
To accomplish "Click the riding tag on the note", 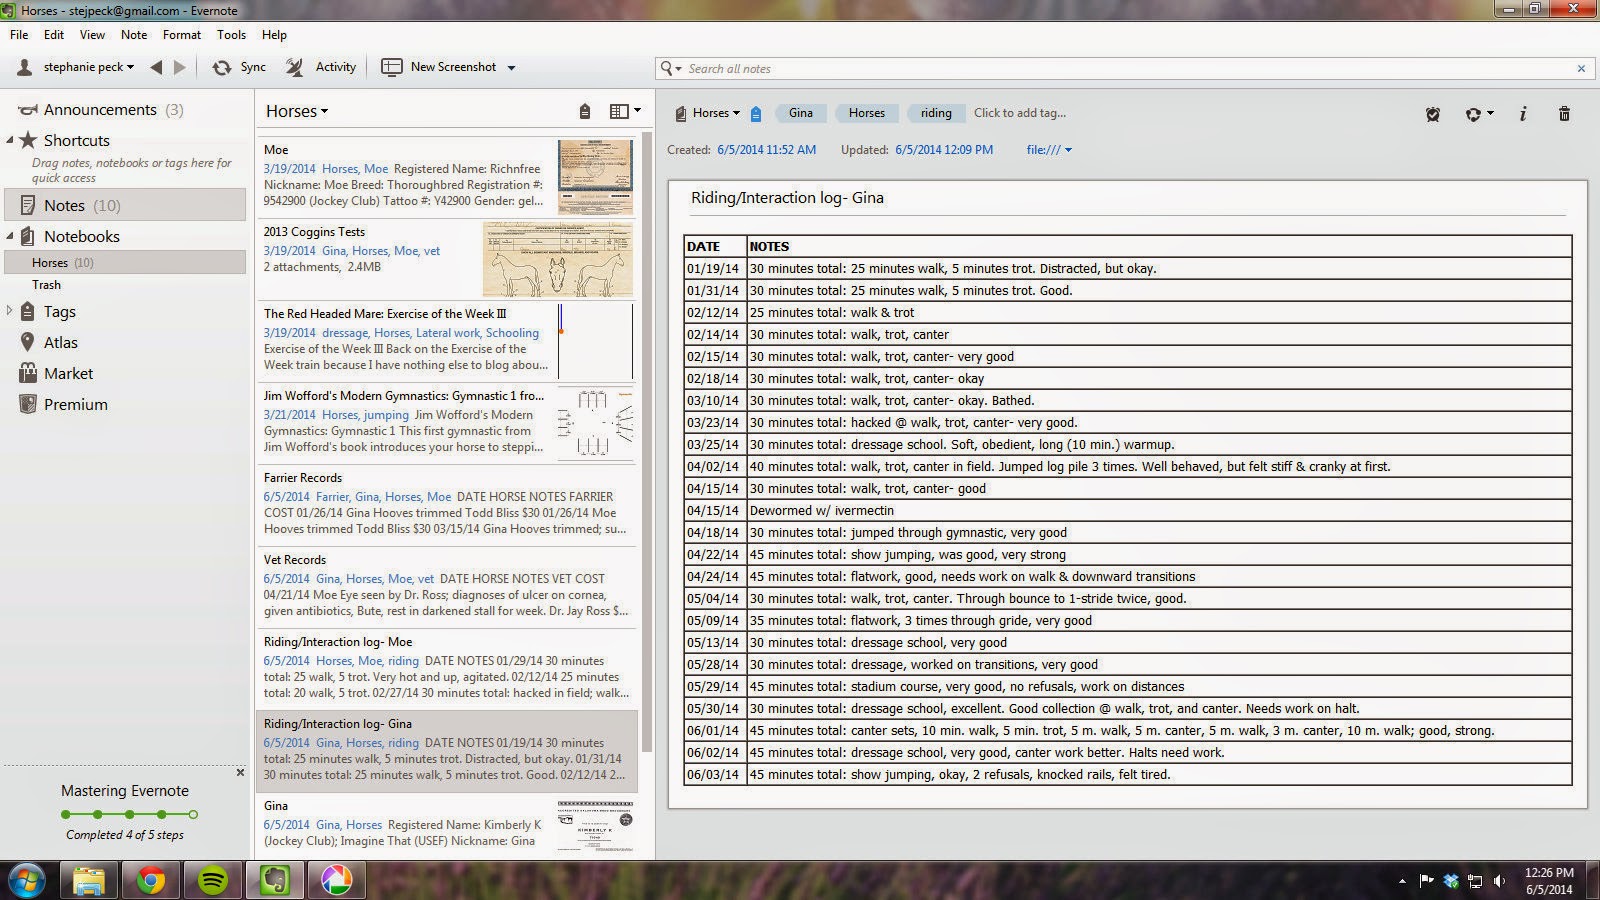I will coord(936,113).
